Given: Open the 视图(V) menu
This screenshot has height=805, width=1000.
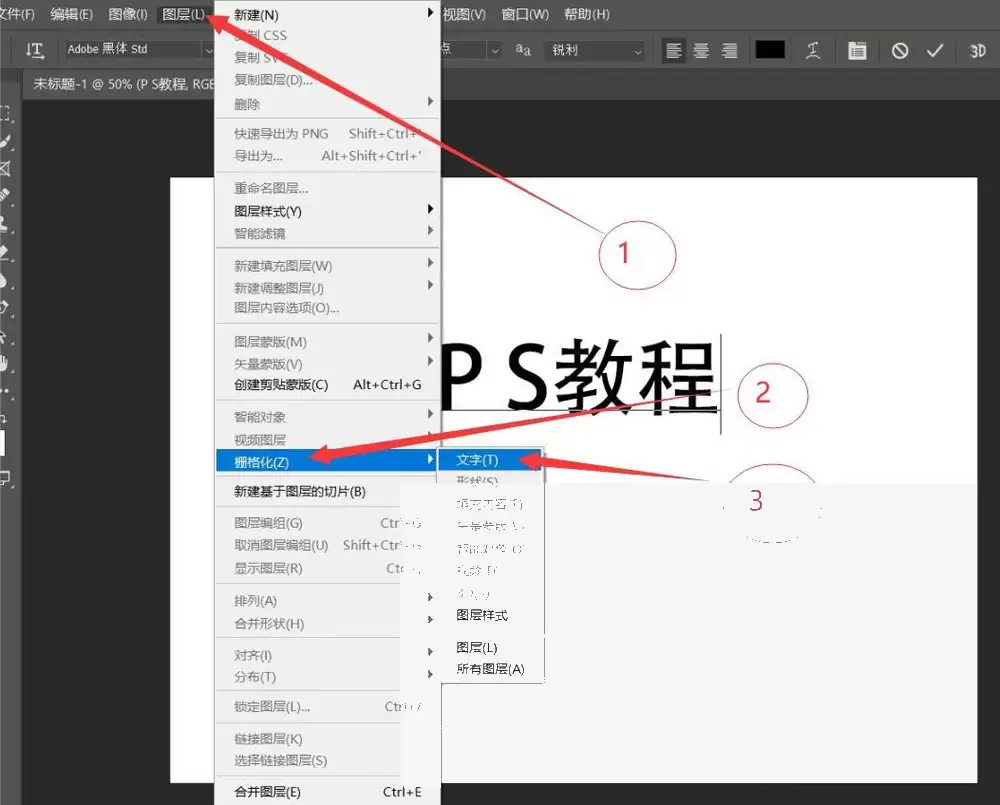Looking at the screenshot, I should (464, 14).
